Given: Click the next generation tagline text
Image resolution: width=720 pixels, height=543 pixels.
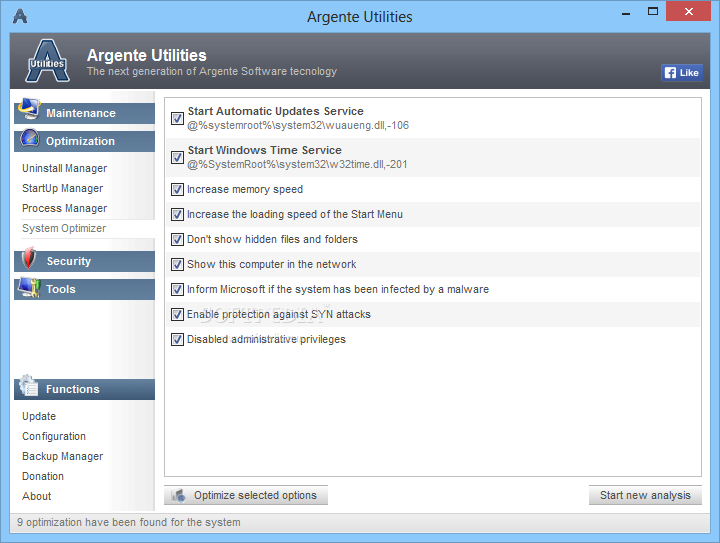Looking at the screenshot, I should tap(212, 72).
